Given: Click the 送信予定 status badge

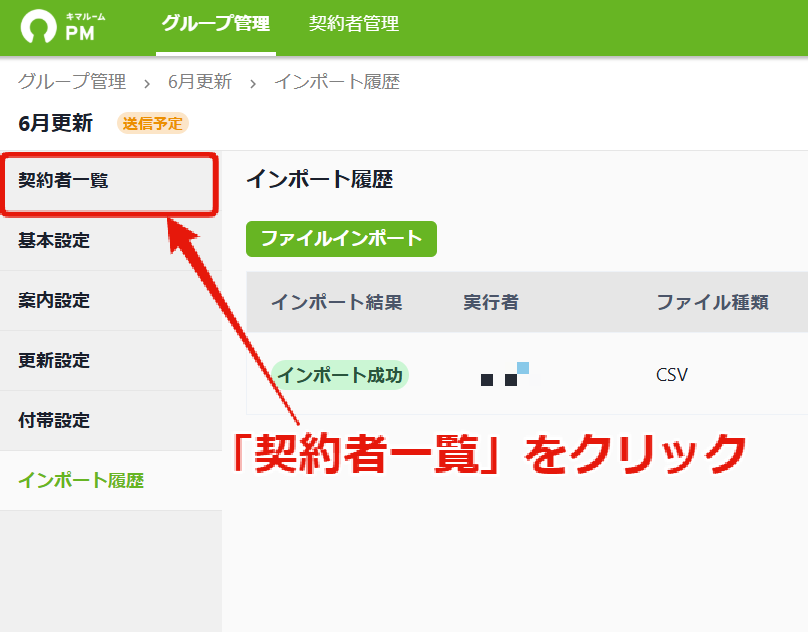Looking at the screenshot, I should point(153,124).
